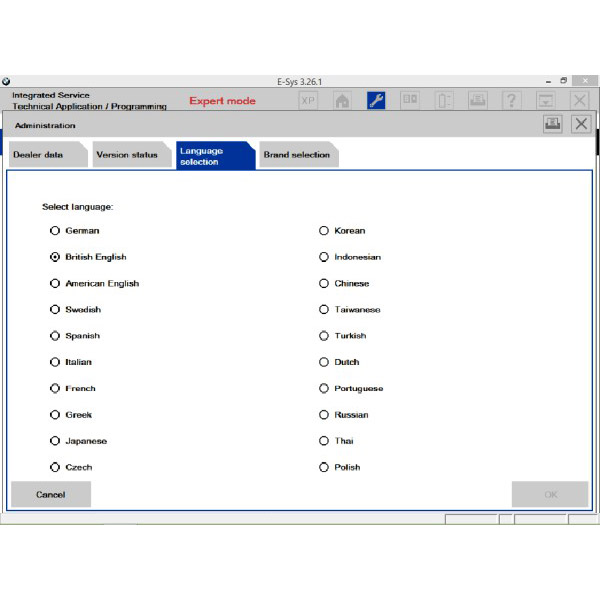Pick Russian from the language list

pos(324,415)
